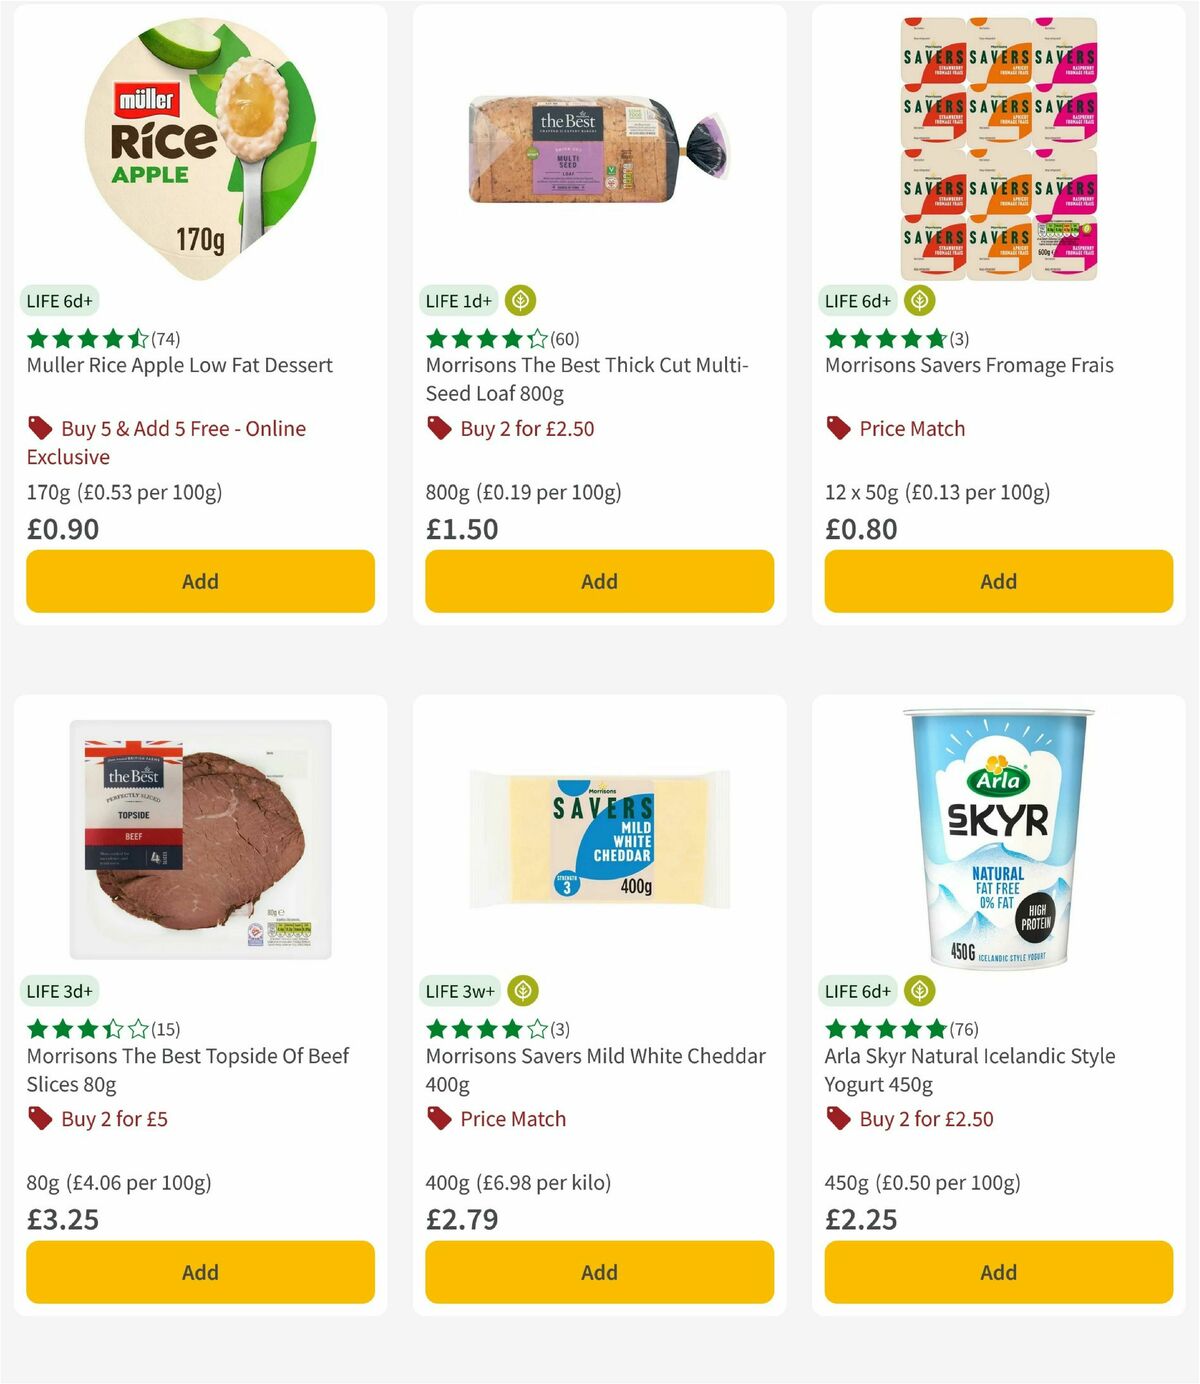Click the Price Match tag icon under Savers Fromage Frais
The width and height of the screenshot is (1200, 1384).
pos(838,428)
